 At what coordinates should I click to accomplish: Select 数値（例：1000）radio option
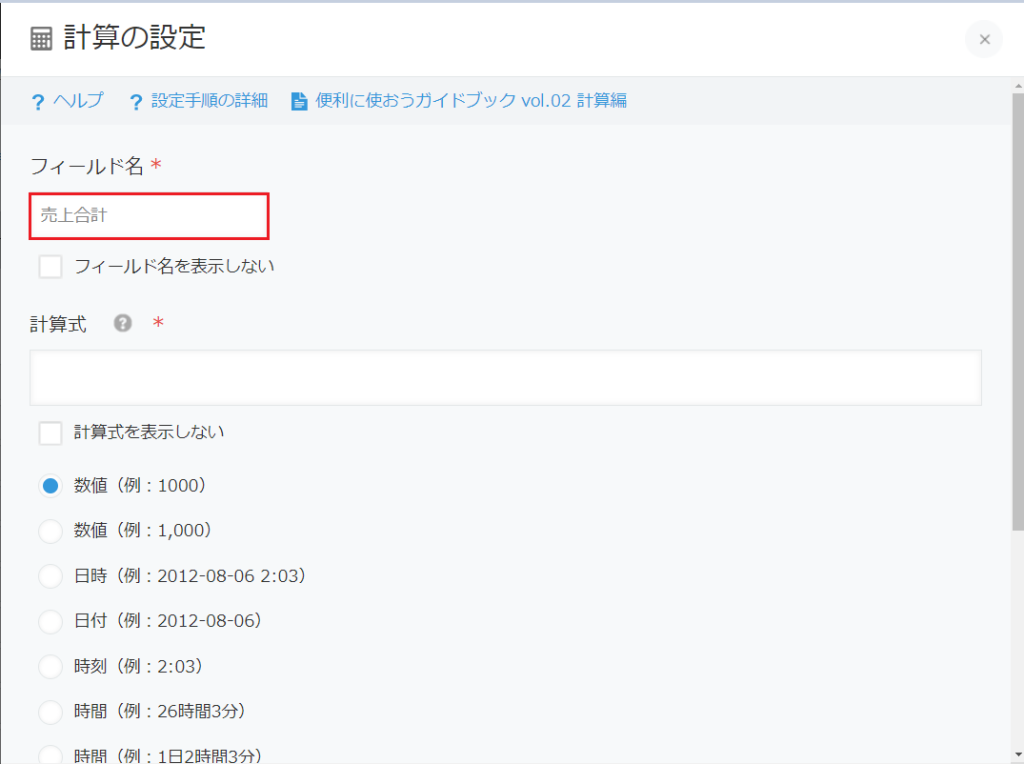[x=50, y=486]
